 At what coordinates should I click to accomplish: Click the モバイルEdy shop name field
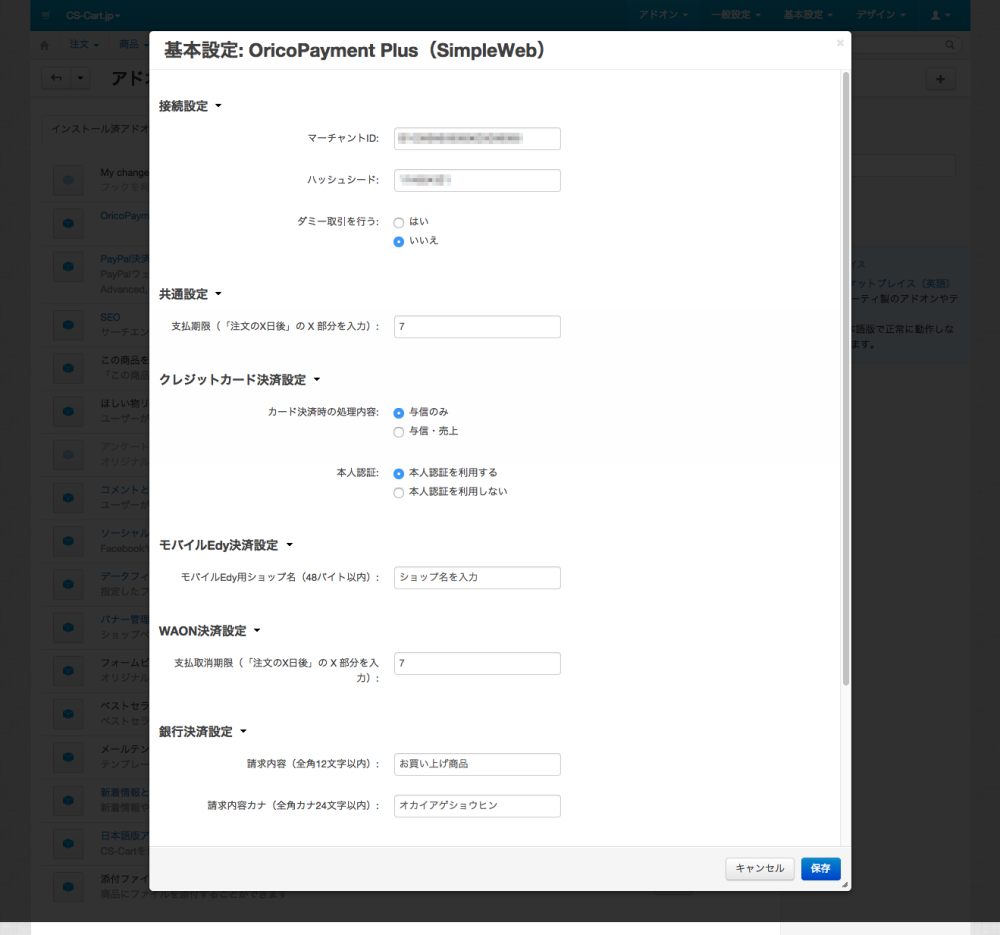pos(477,578)
